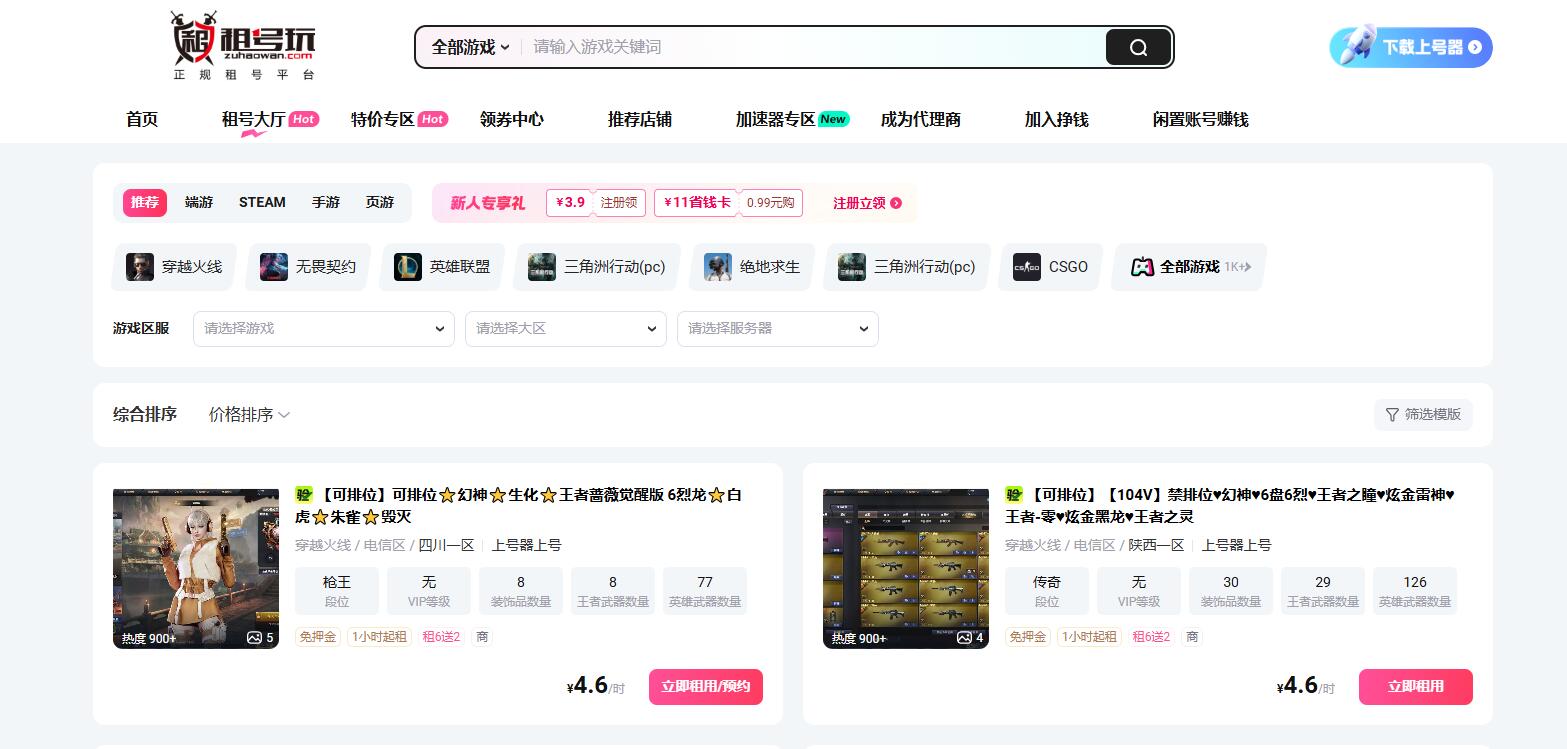Open the 【104V】禁排位 listing title

tap(1230, 505)
